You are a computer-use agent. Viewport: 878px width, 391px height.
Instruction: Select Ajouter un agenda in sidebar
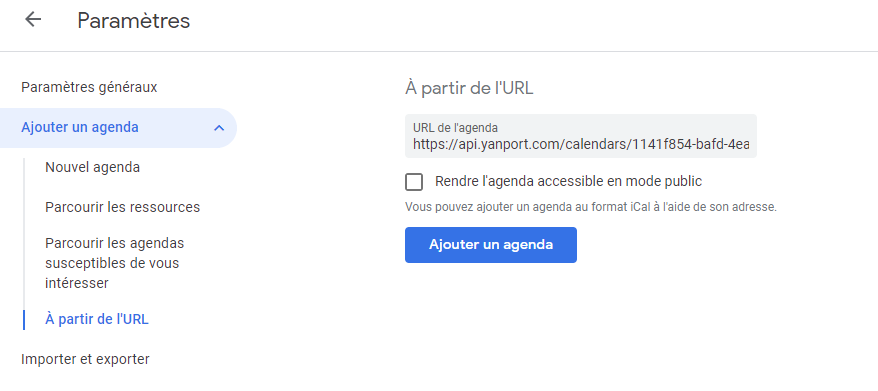118,128
